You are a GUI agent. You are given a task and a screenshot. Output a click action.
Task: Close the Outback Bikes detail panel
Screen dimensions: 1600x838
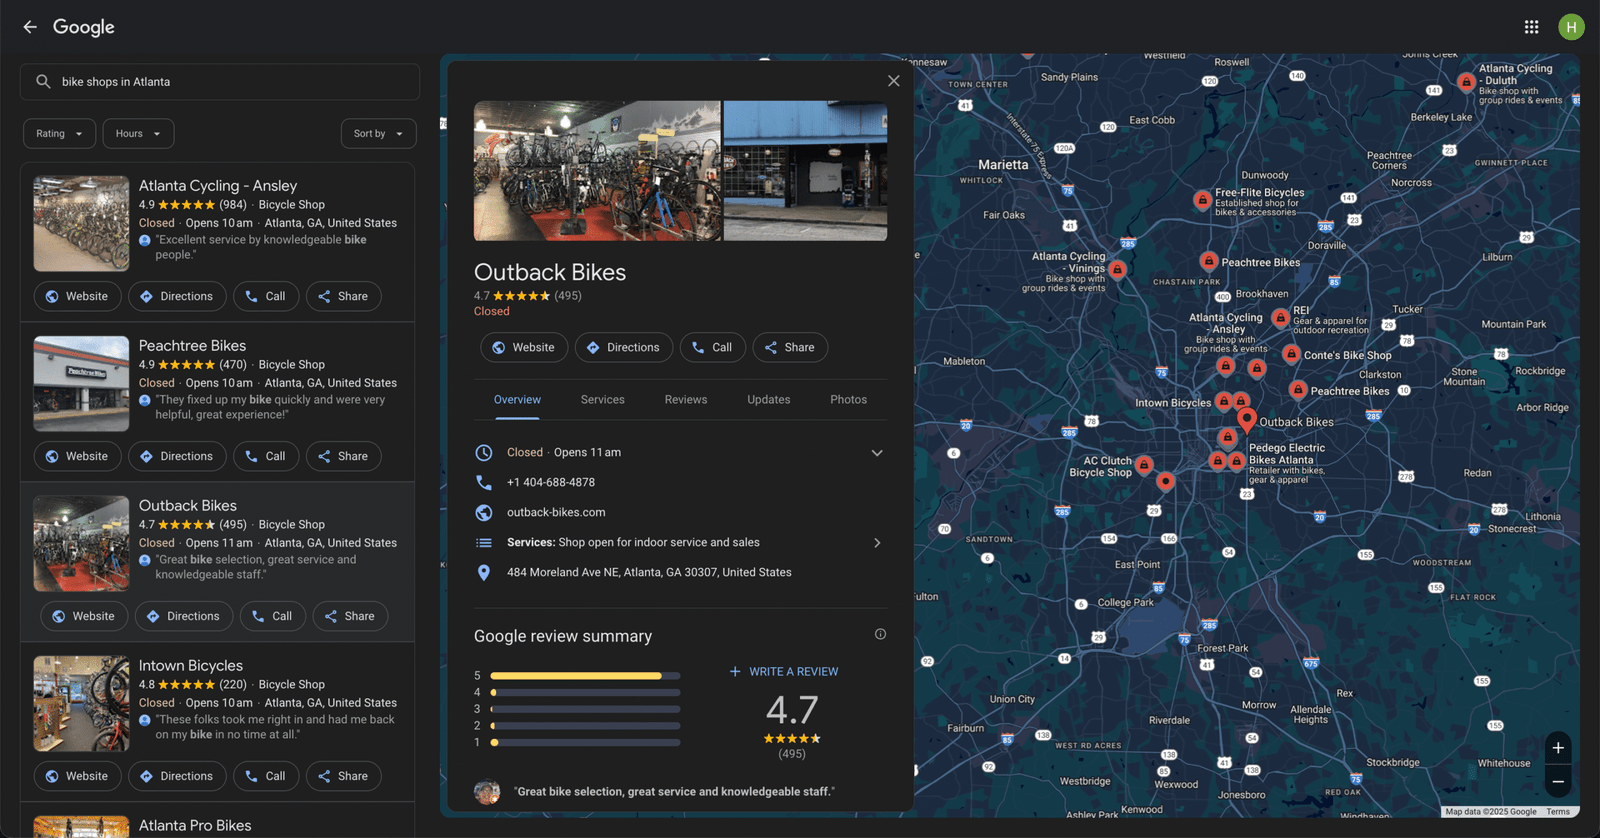click(x=893, y=81)
